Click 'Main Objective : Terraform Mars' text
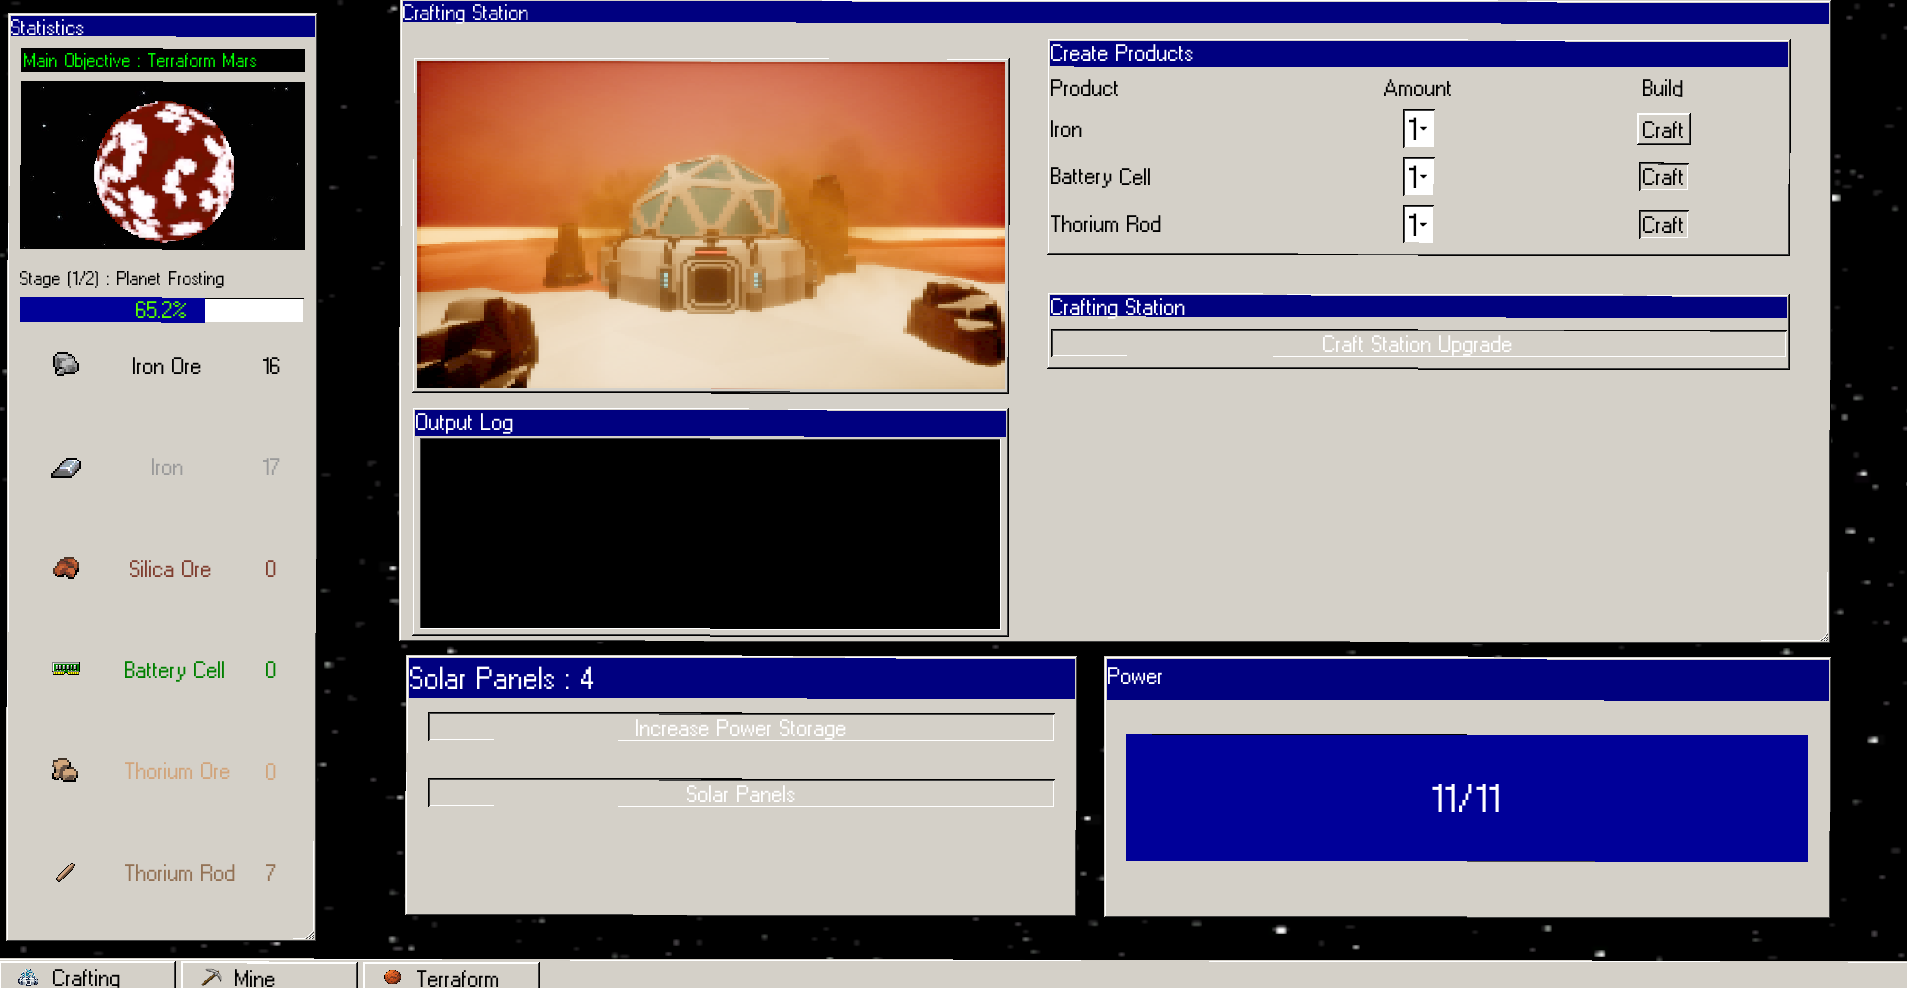The width and height of the screenshot is (1907, 988). pos(140,61)
